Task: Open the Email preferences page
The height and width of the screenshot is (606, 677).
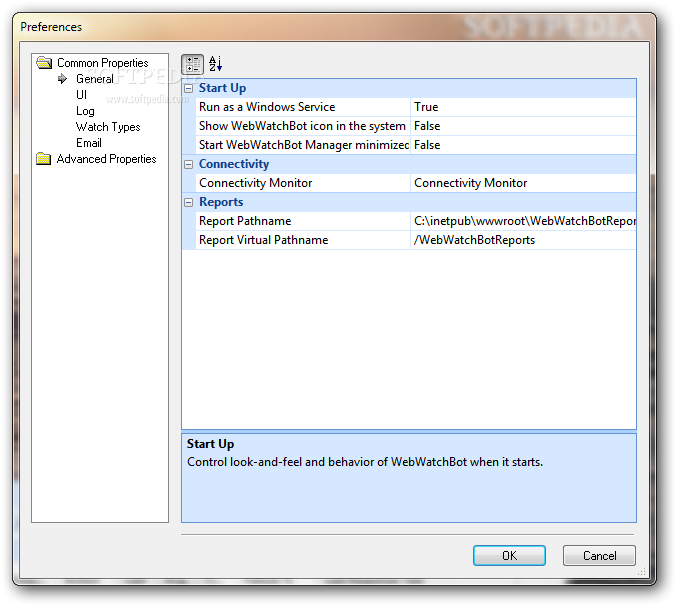Action: click(89, 143)
